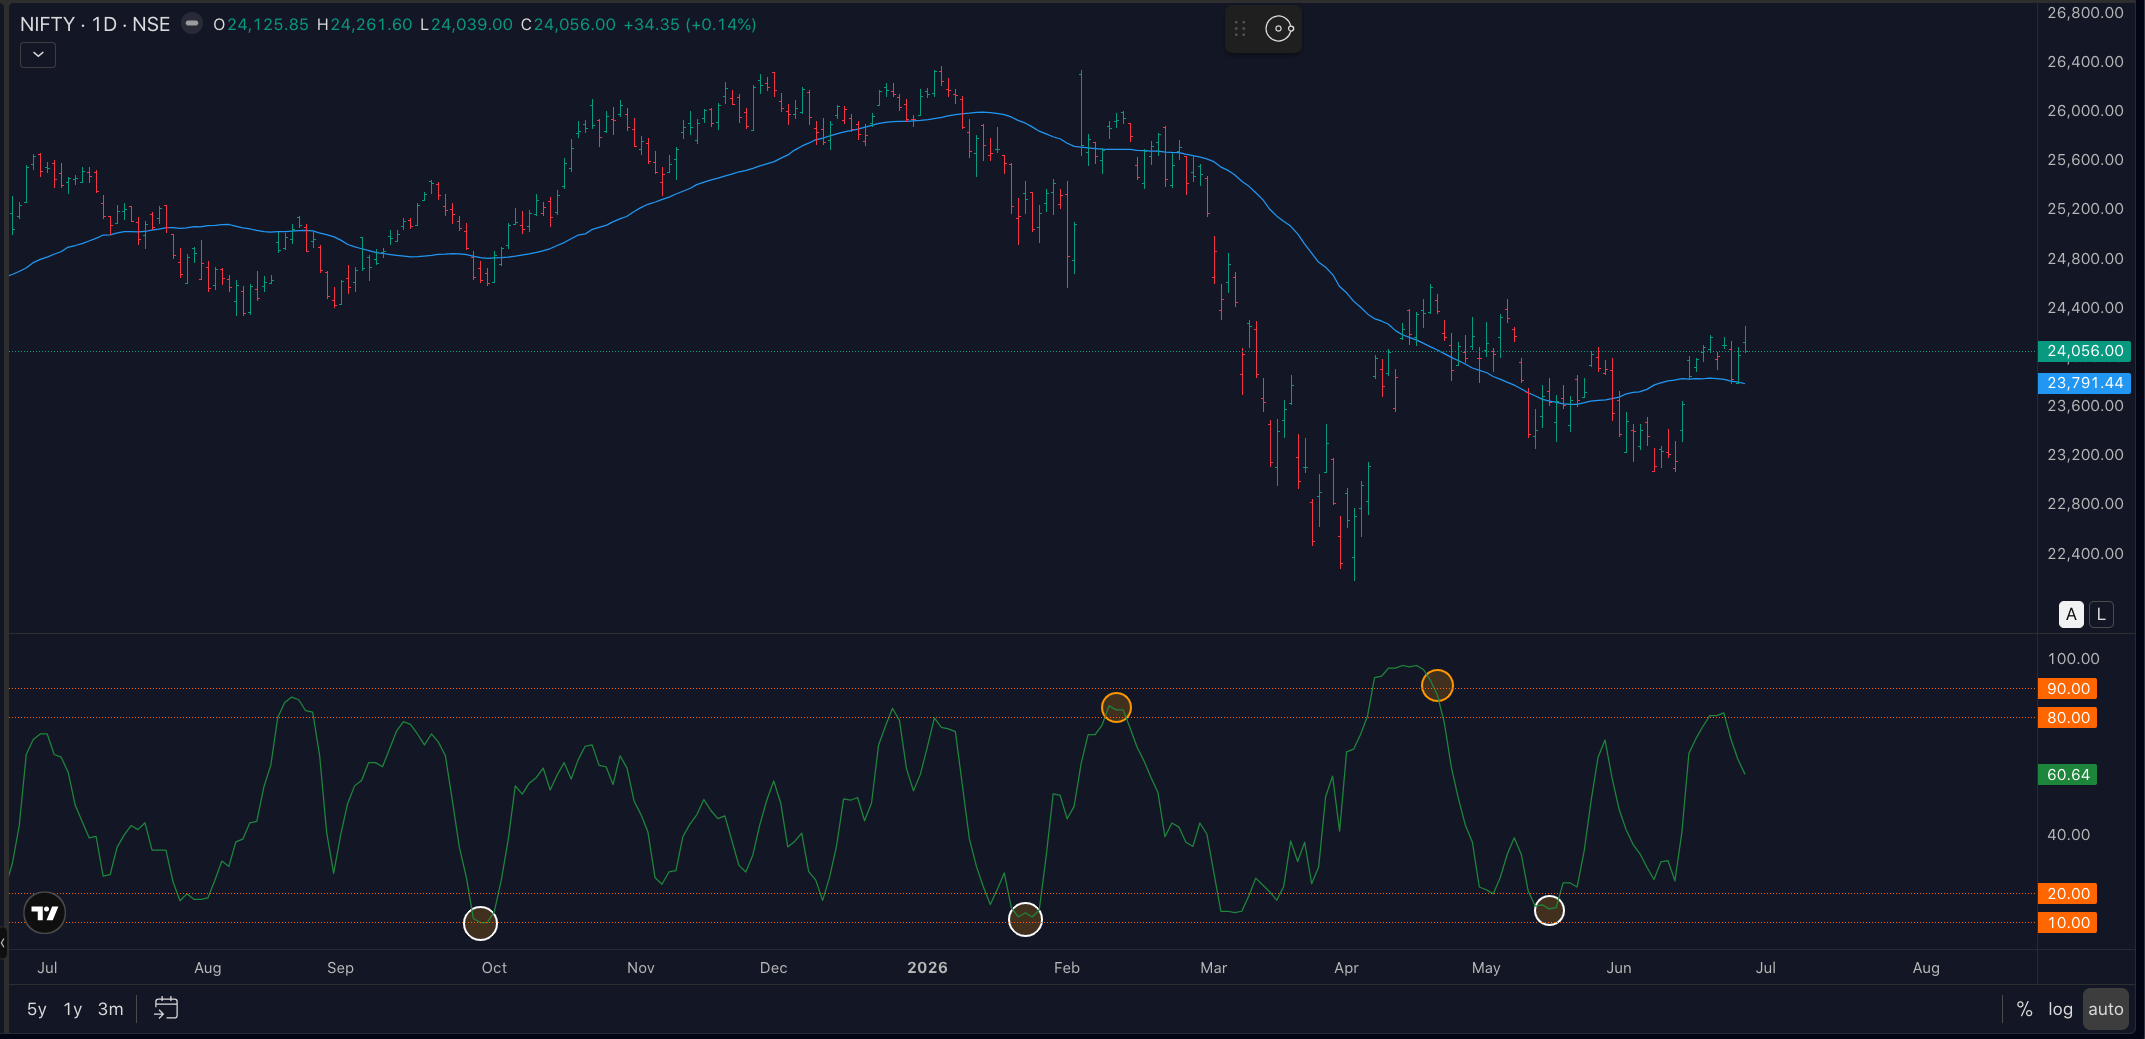This screenshot has height=1039, width=2145.
Task: Click the orange 90.00 level label
Action: pyautogui.click(x=2068, y=689)
